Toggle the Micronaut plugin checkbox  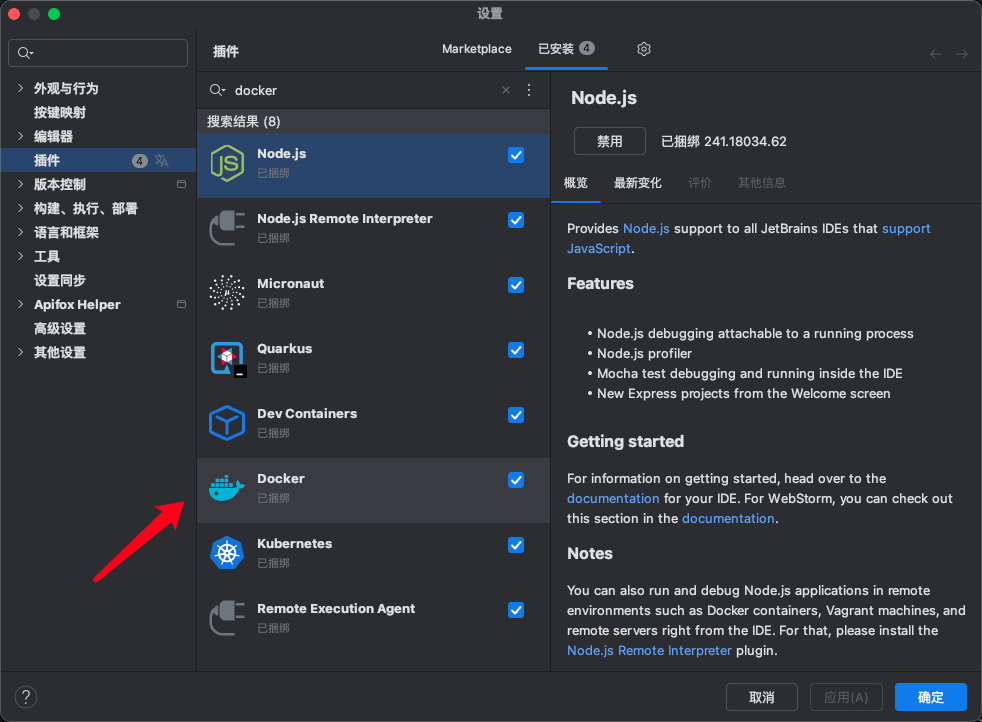[516, 286]
